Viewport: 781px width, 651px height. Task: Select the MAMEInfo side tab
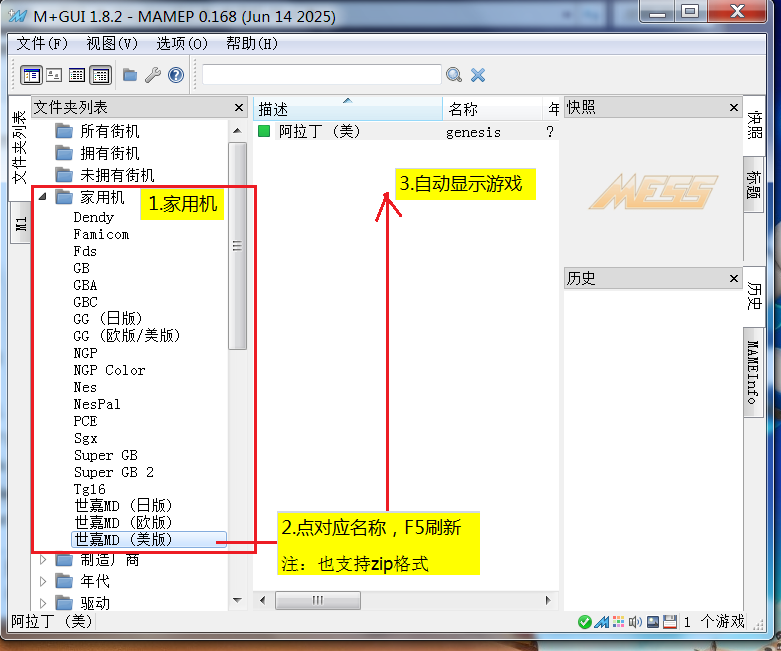(754, 372)
